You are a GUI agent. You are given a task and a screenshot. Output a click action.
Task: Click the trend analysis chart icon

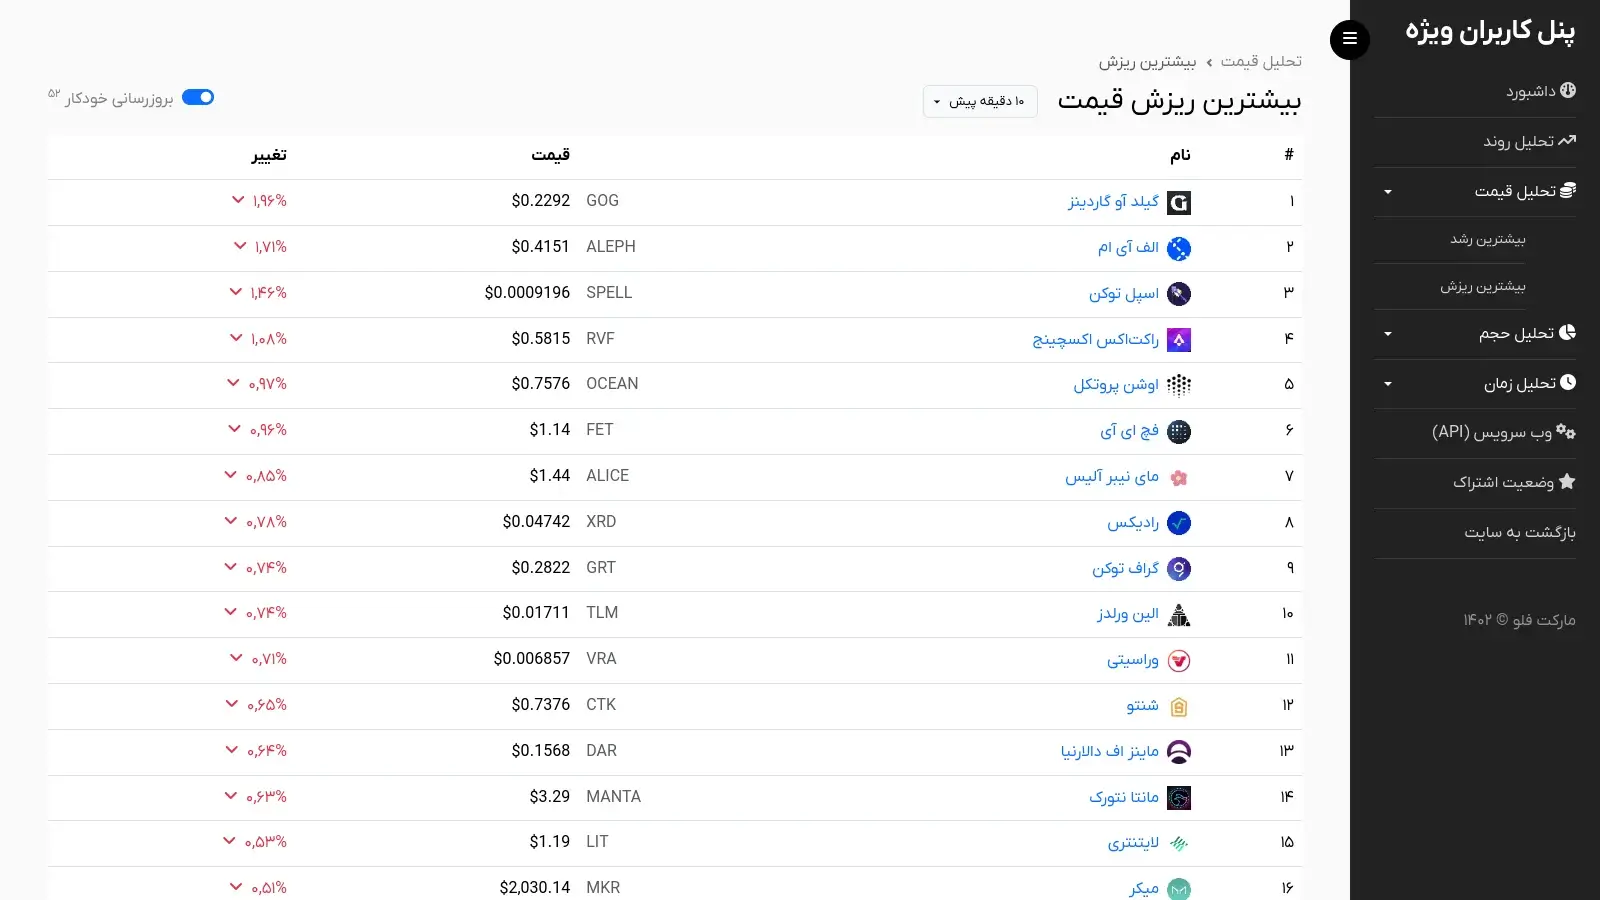[1567, 140]
